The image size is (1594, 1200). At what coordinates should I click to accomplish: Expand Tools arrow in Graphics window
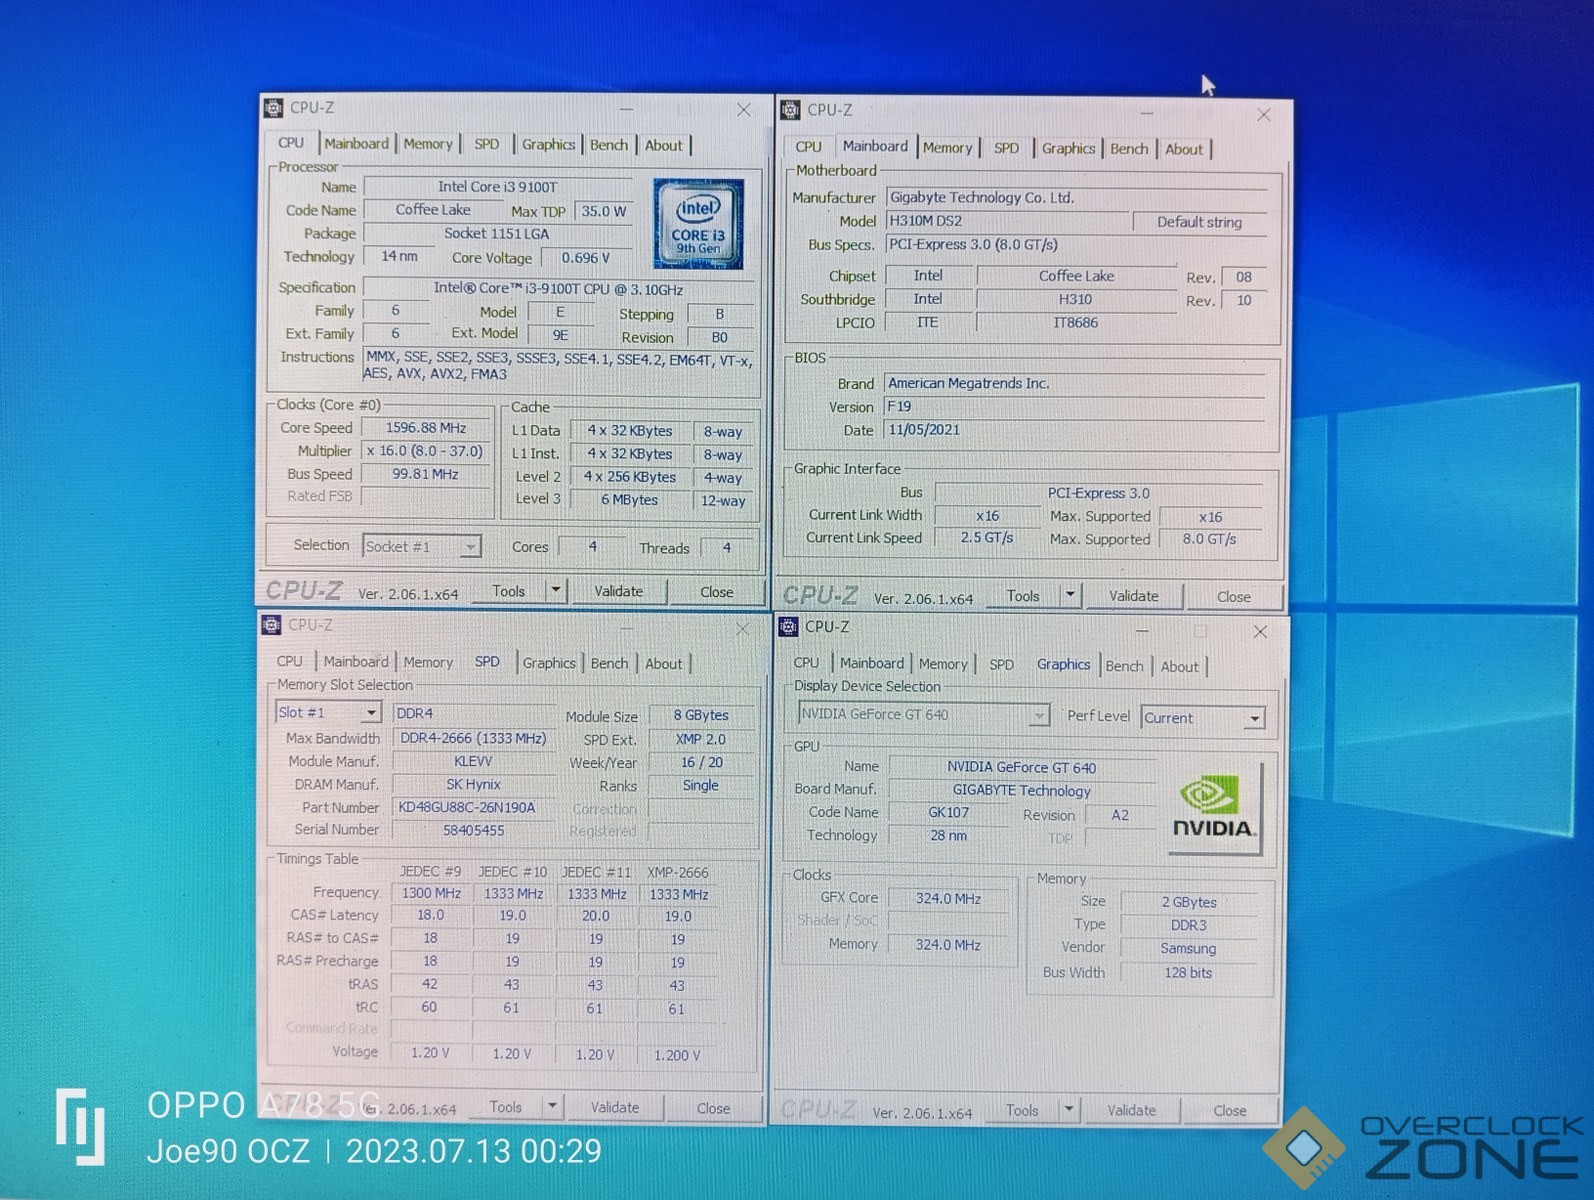[x=1069, y=1110]
